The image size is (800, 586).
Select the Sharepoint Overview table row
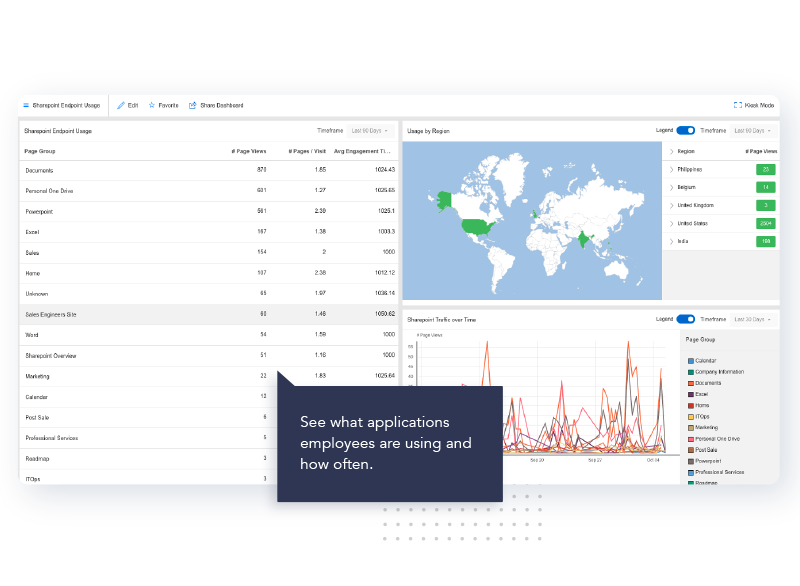[x=209, y=355]
